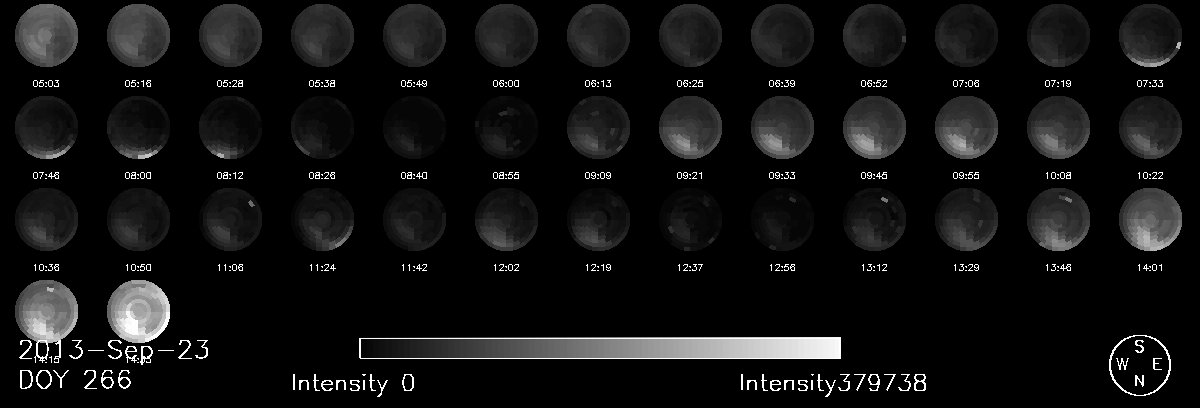Open the polar image above 09:09
Screen dimensions: 1200x408
coord(599,128)
